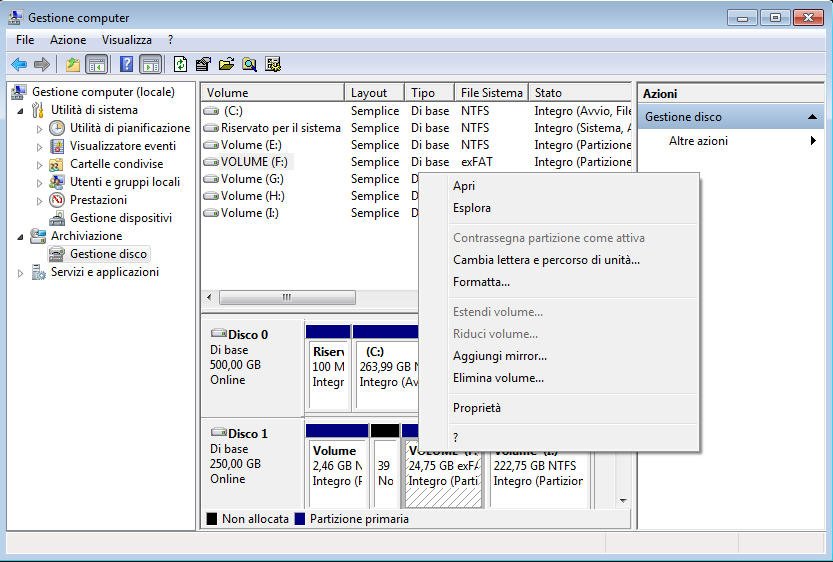Image resolution: width=833 pixels, height=562 pixels.
Task: Select Gestione dispositivi in tree
Action: tap(121, 218)
